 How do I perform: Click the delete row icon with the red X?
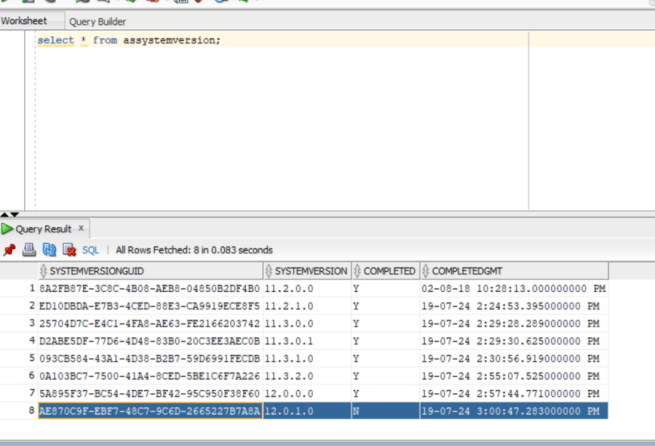point(69,250)
